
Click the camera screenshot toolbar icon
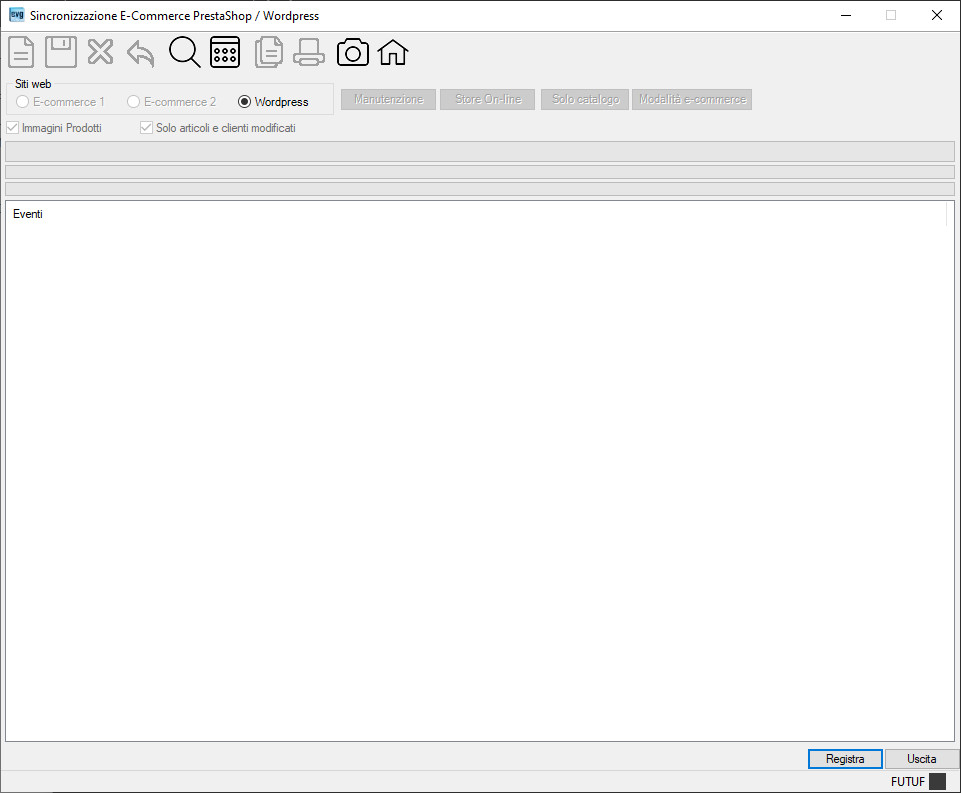[x=352, y=53]
